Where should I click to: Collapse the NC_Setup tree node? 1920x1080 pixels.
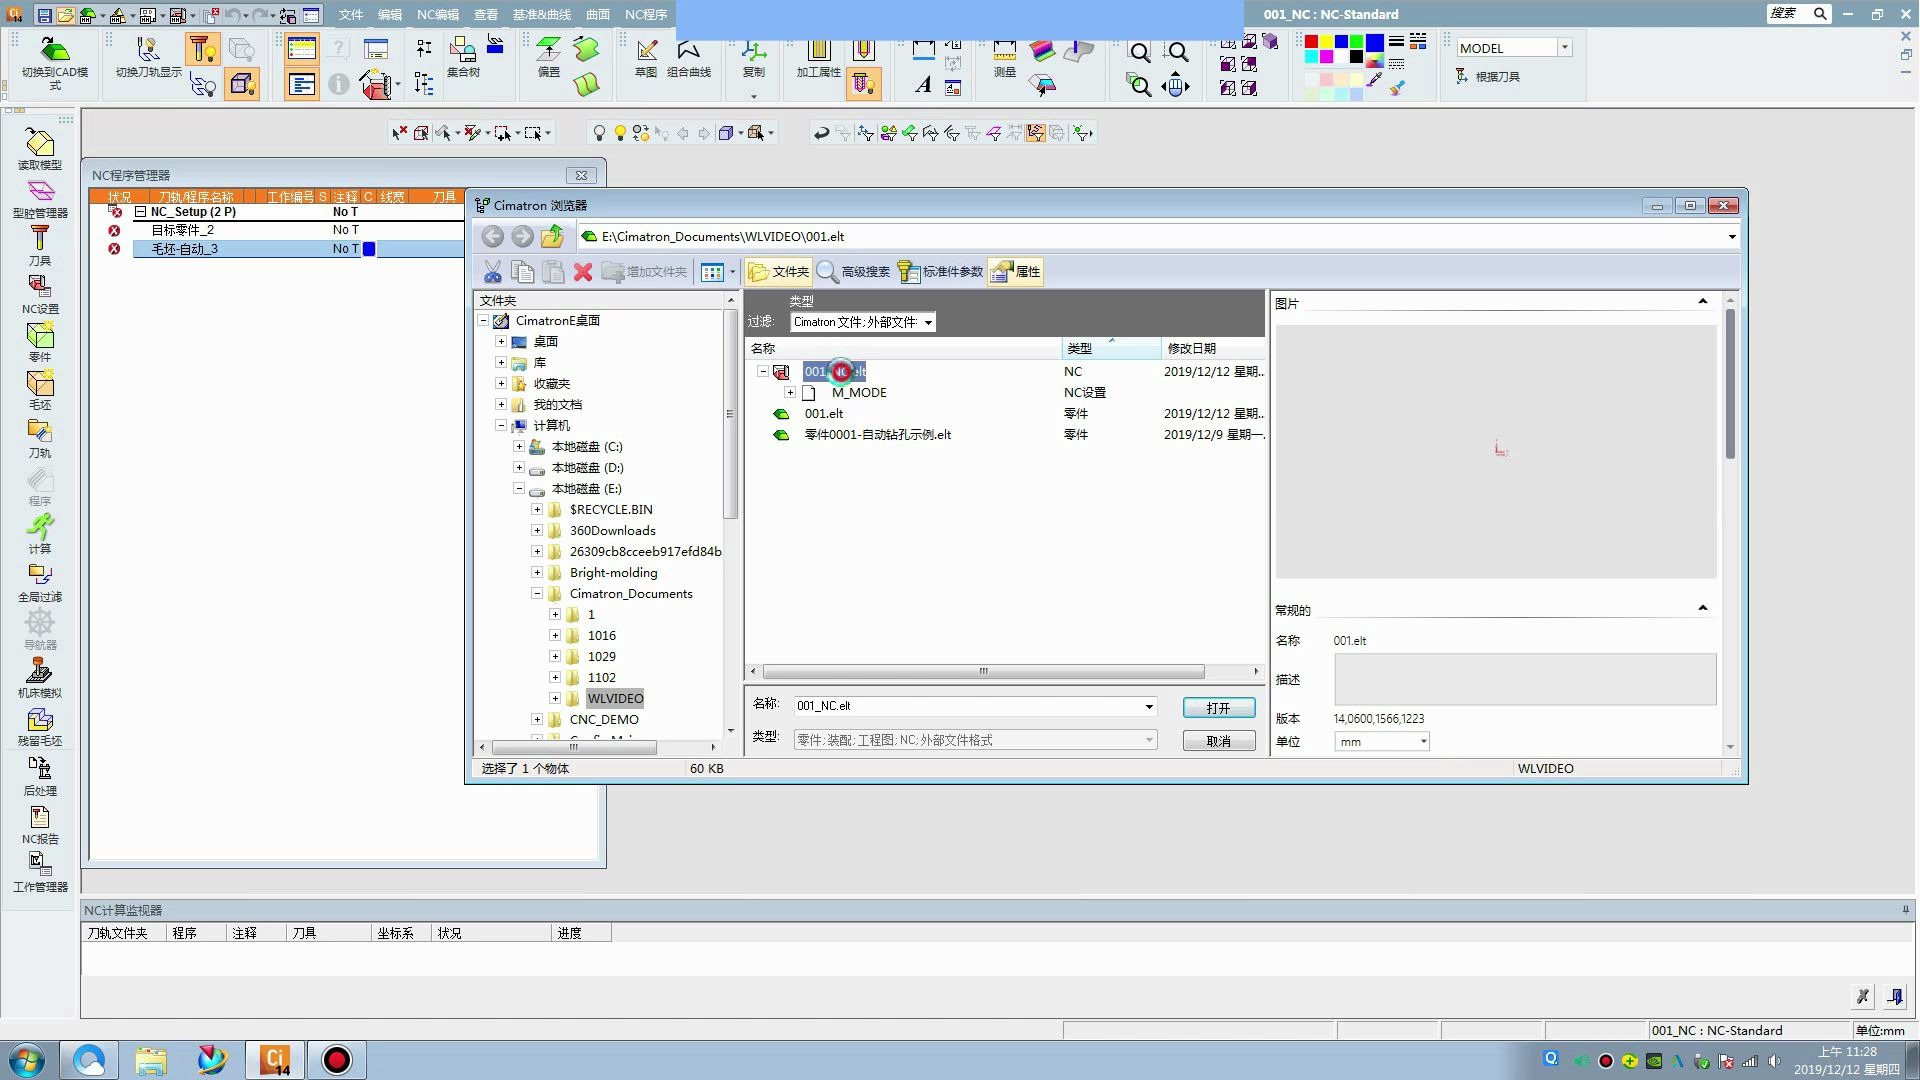coord(141,212)
